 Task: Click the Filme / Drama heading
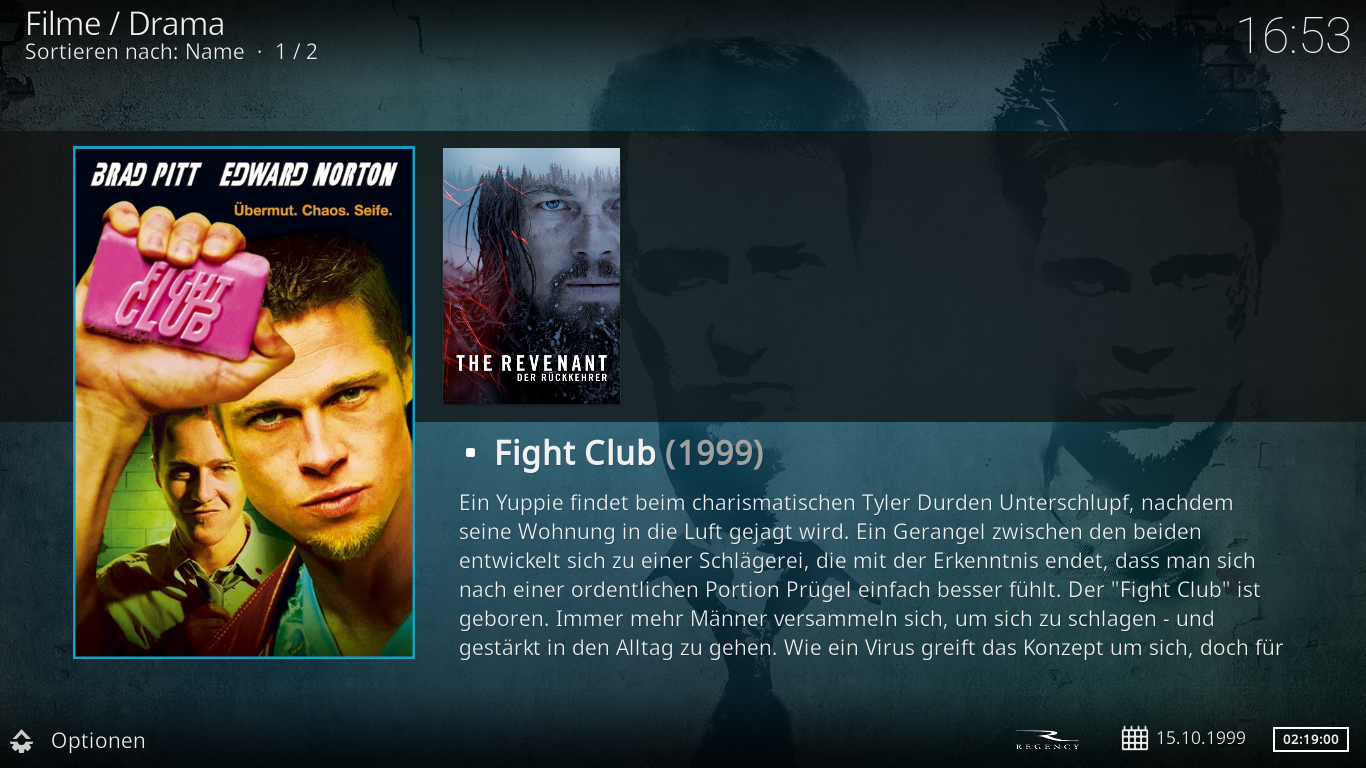125,23
